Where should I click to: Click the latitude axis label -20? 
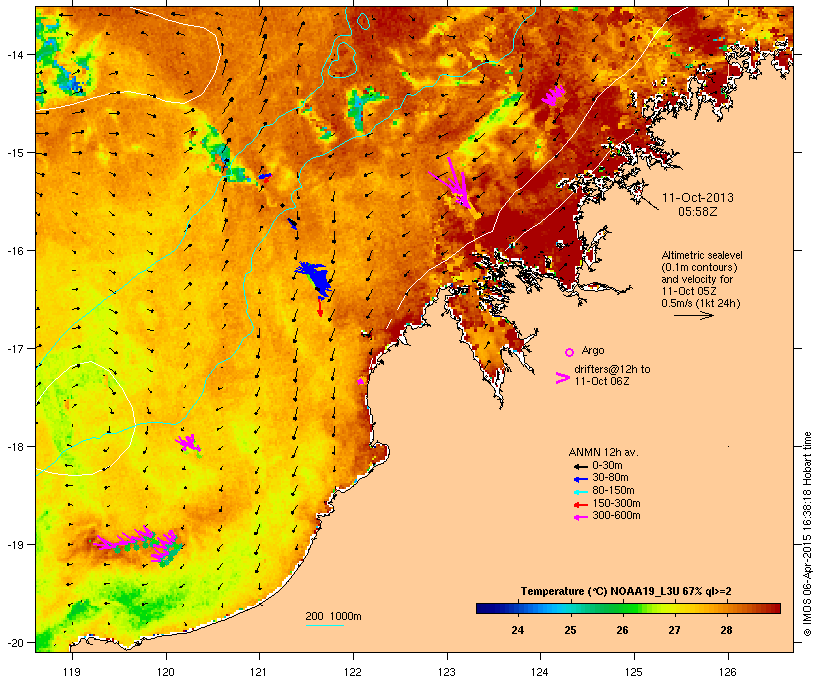(14, 643)
